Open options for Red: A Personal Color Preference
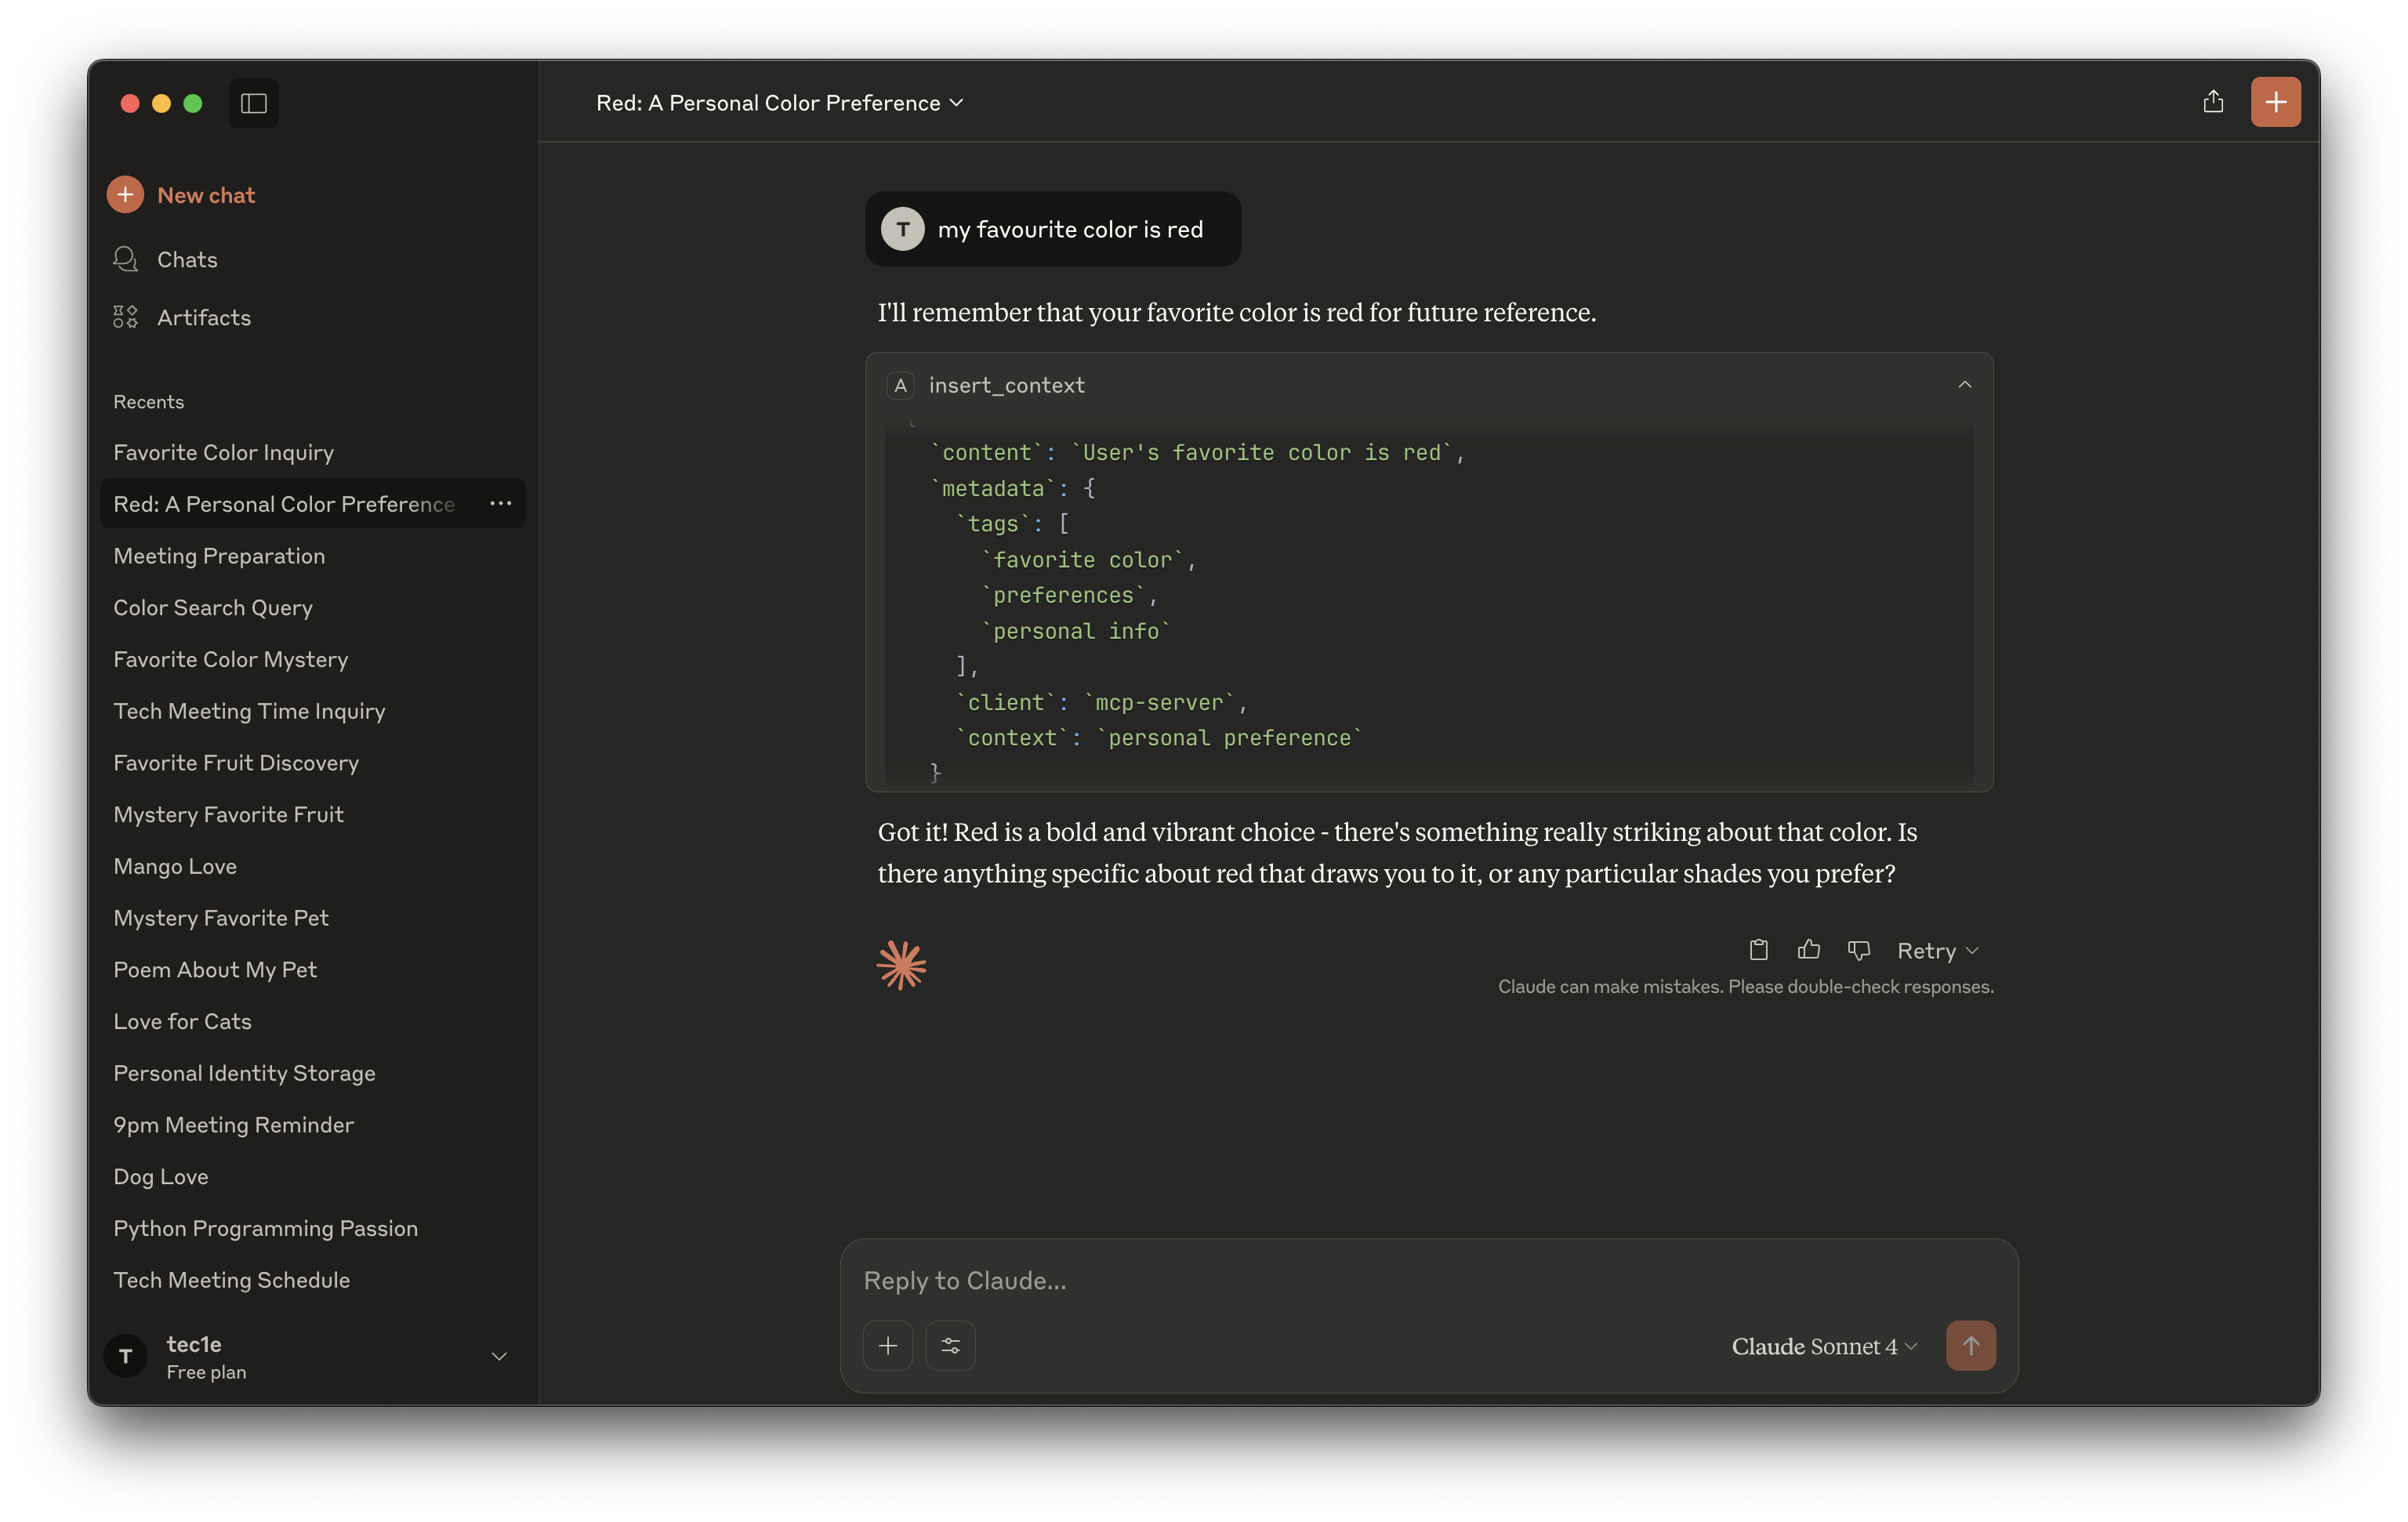The image size is (2408, 1522). [500, 504]
